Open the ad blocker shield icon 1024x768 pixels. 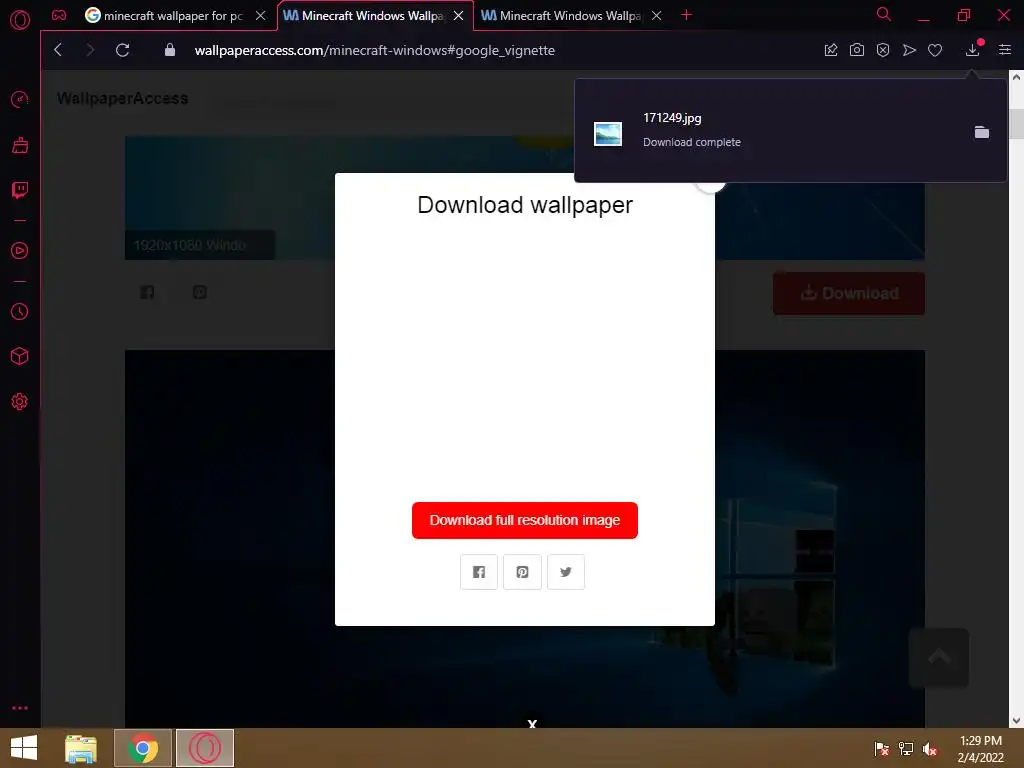[883, 50]
